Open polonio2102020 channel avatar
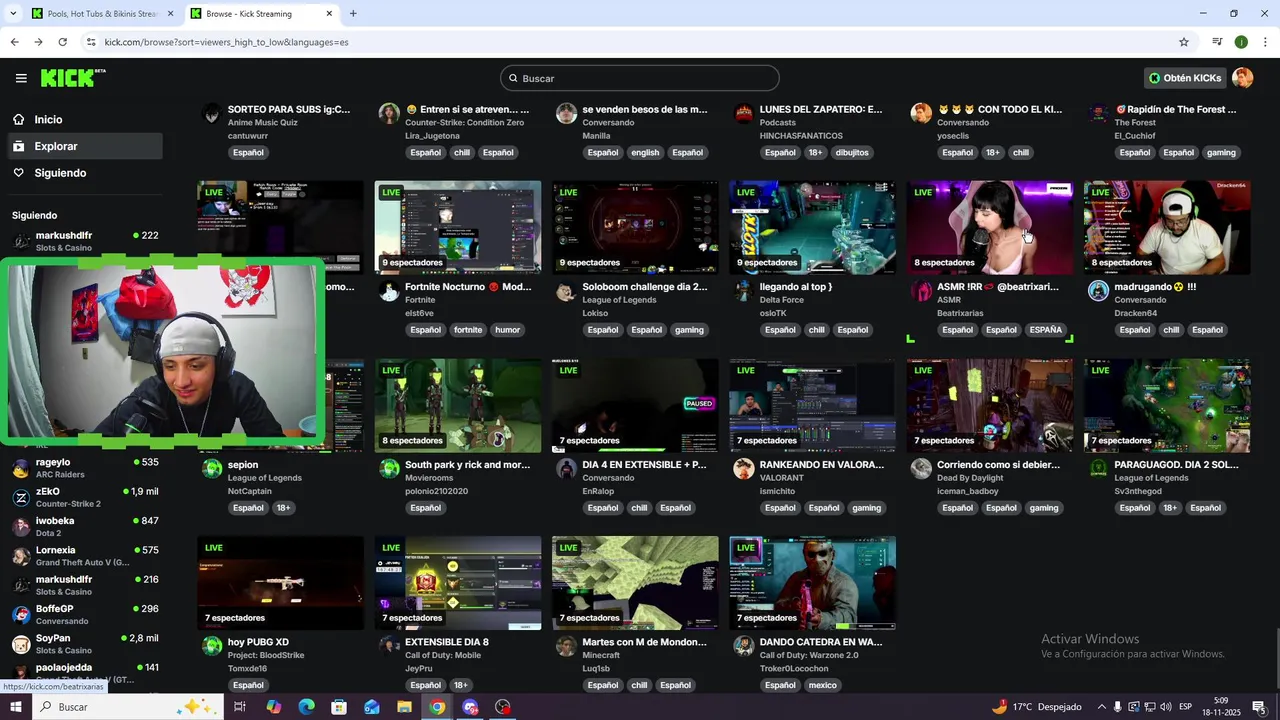Image resolution: width=1280 pixels, height=720 pixels. click(x=389, y=469)
